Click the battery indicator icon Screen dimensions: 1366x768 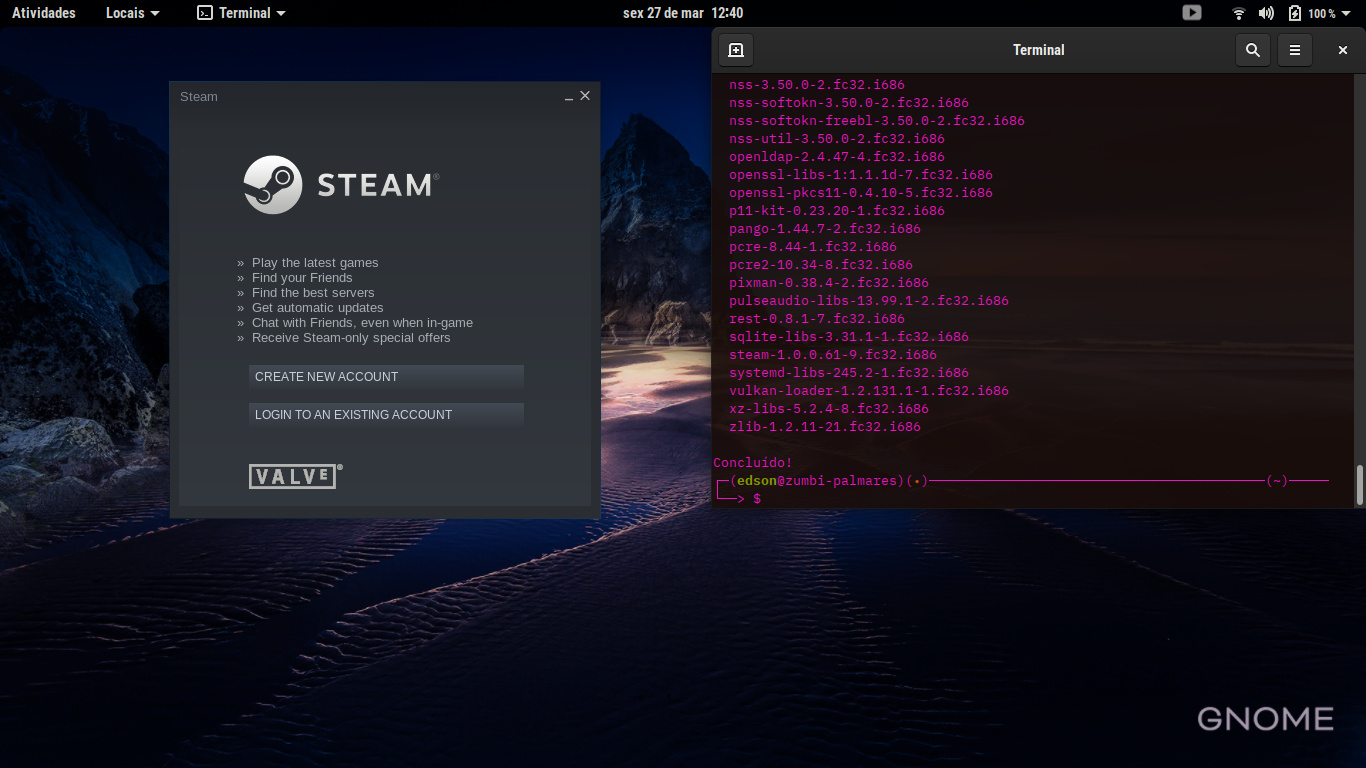(1295, 13)
